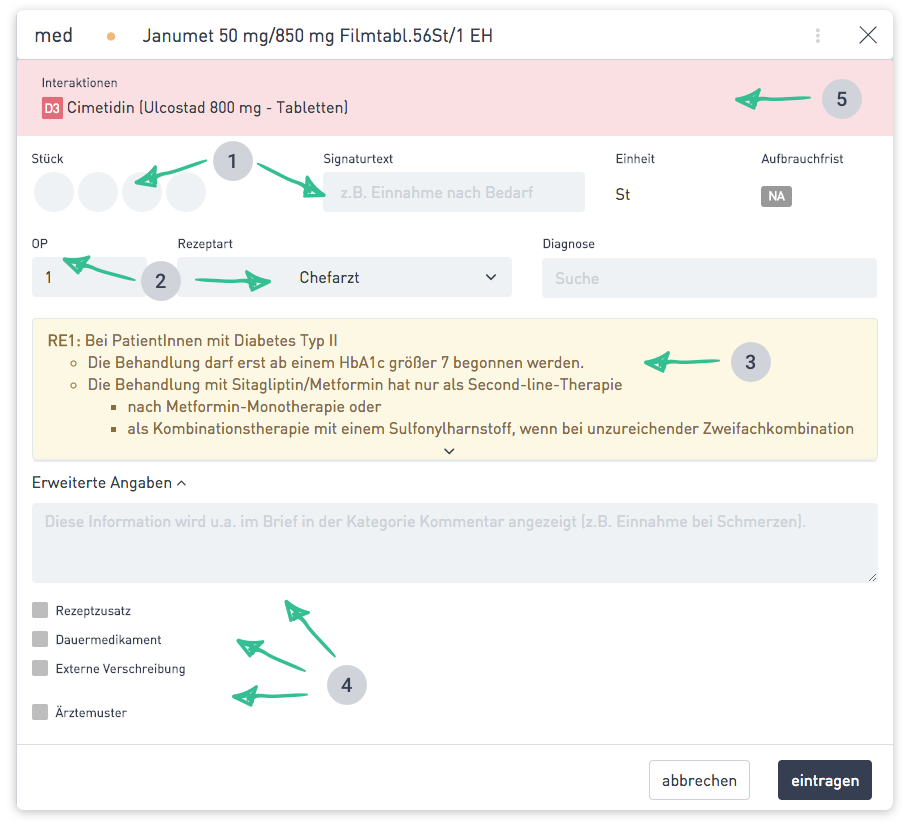Click the Diagnose Suche field

(x=709, y=278)
